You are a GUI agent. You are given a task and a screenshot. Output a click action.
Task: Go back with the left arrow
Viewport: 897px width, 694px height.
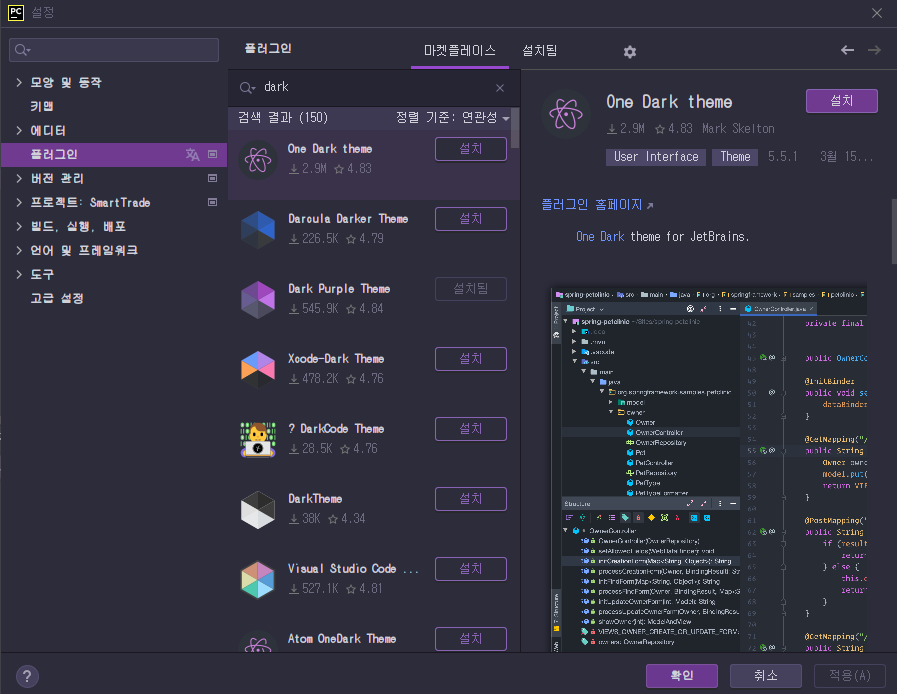coord(847,50)
